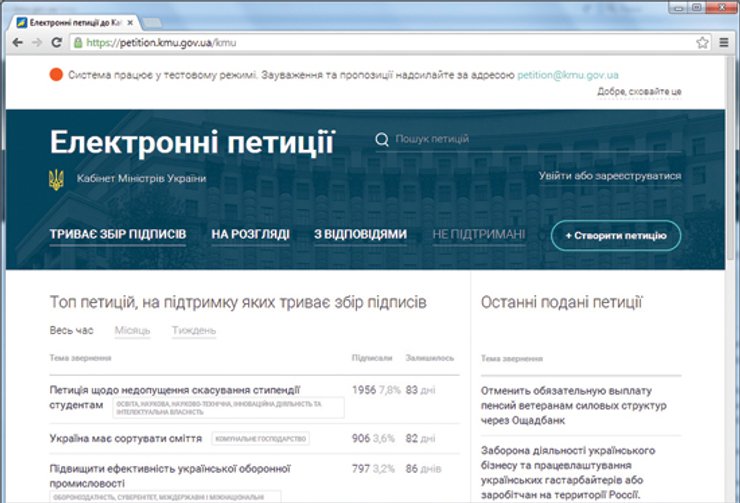Click the browser forward arrow
The image size is (740, 503).
[37, 43]
